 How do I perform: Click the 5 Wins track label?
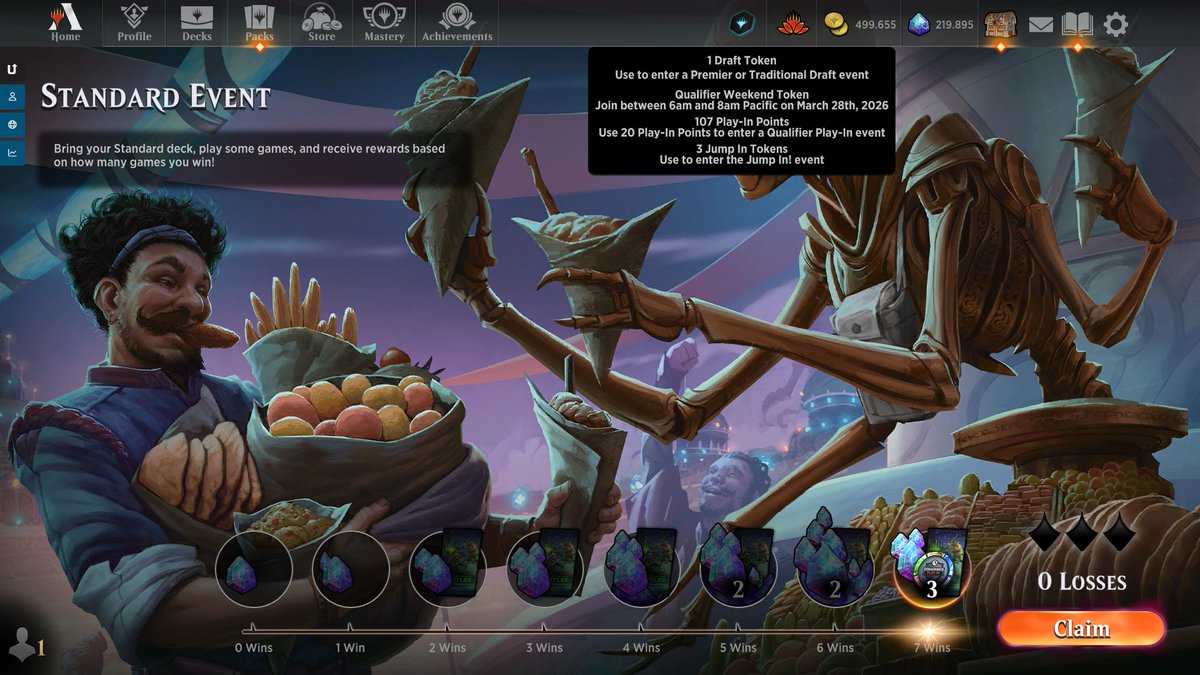pos(738,647)
